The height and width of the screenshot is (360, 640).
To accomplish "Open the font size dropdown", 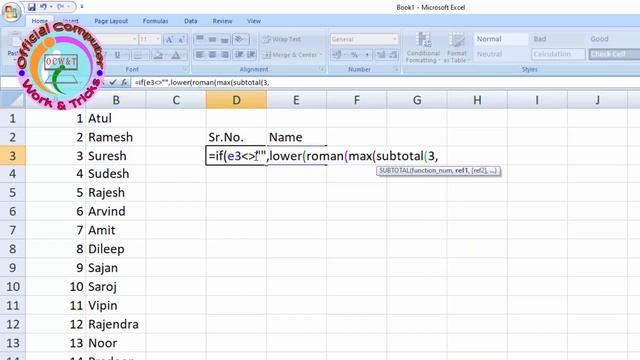I will (x=158, y=39).
